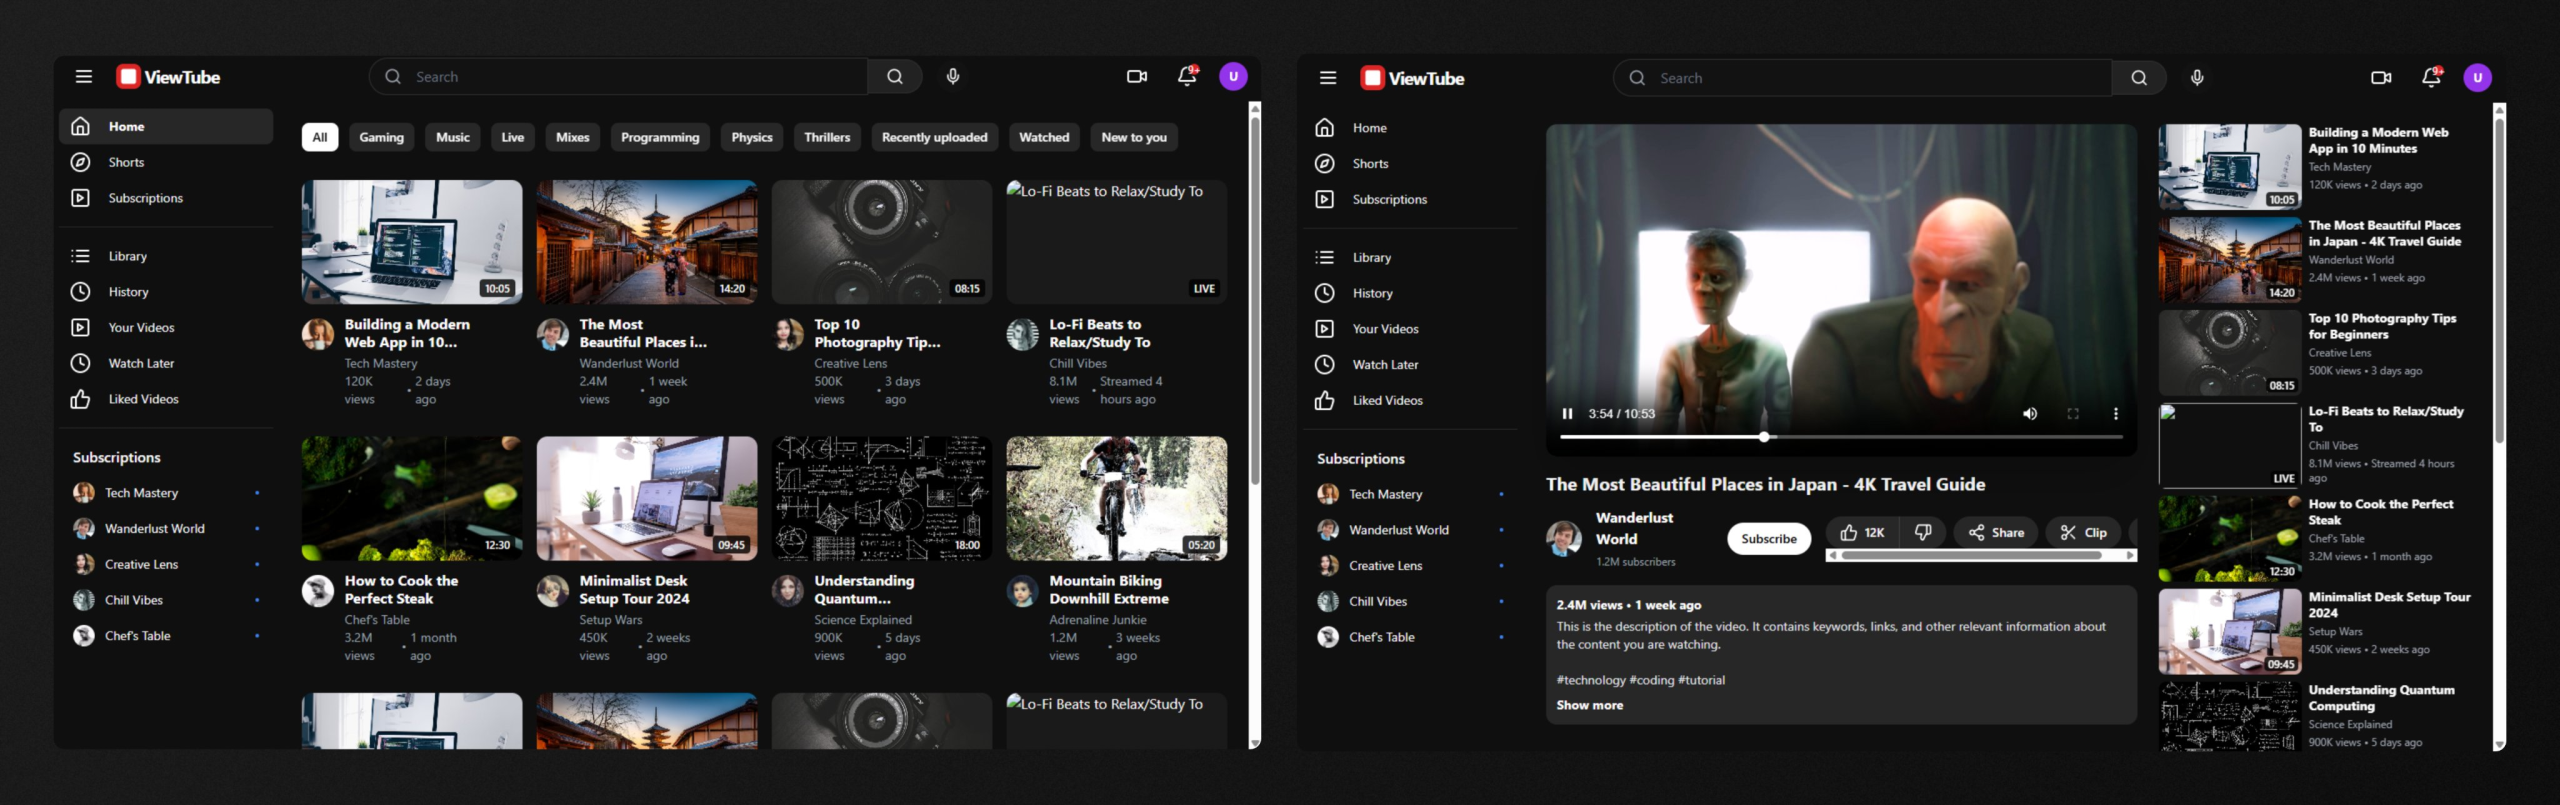The width and height of the screenshot is (2560, 805).
Task: Open the video player three-dot options menu
Action: coord(2115,414)
